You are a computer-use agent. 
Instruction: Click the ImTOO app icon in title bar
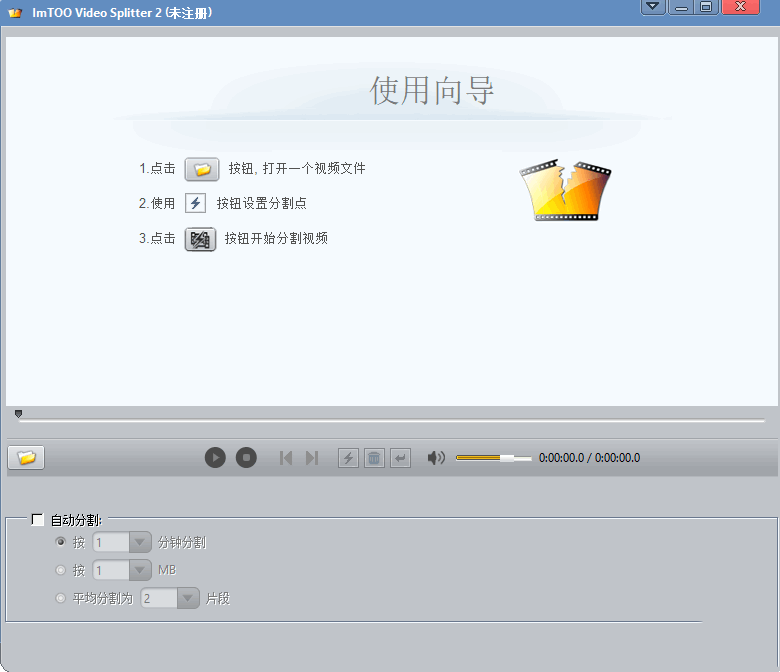(15, 13)
